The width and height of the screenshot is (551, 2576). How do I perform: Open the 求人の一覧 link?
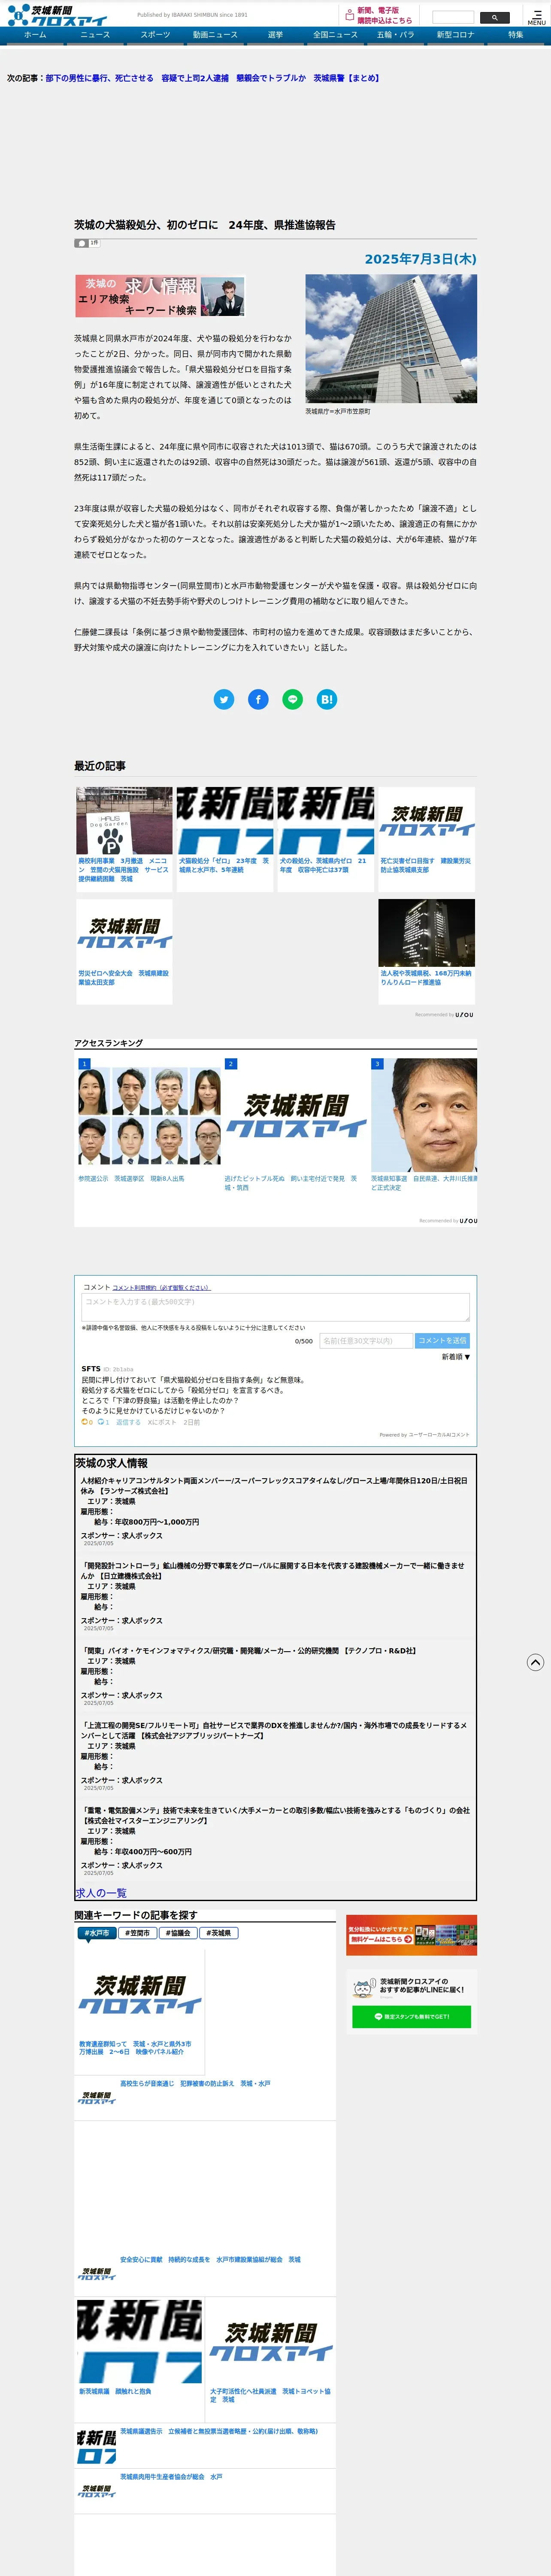101,1893
